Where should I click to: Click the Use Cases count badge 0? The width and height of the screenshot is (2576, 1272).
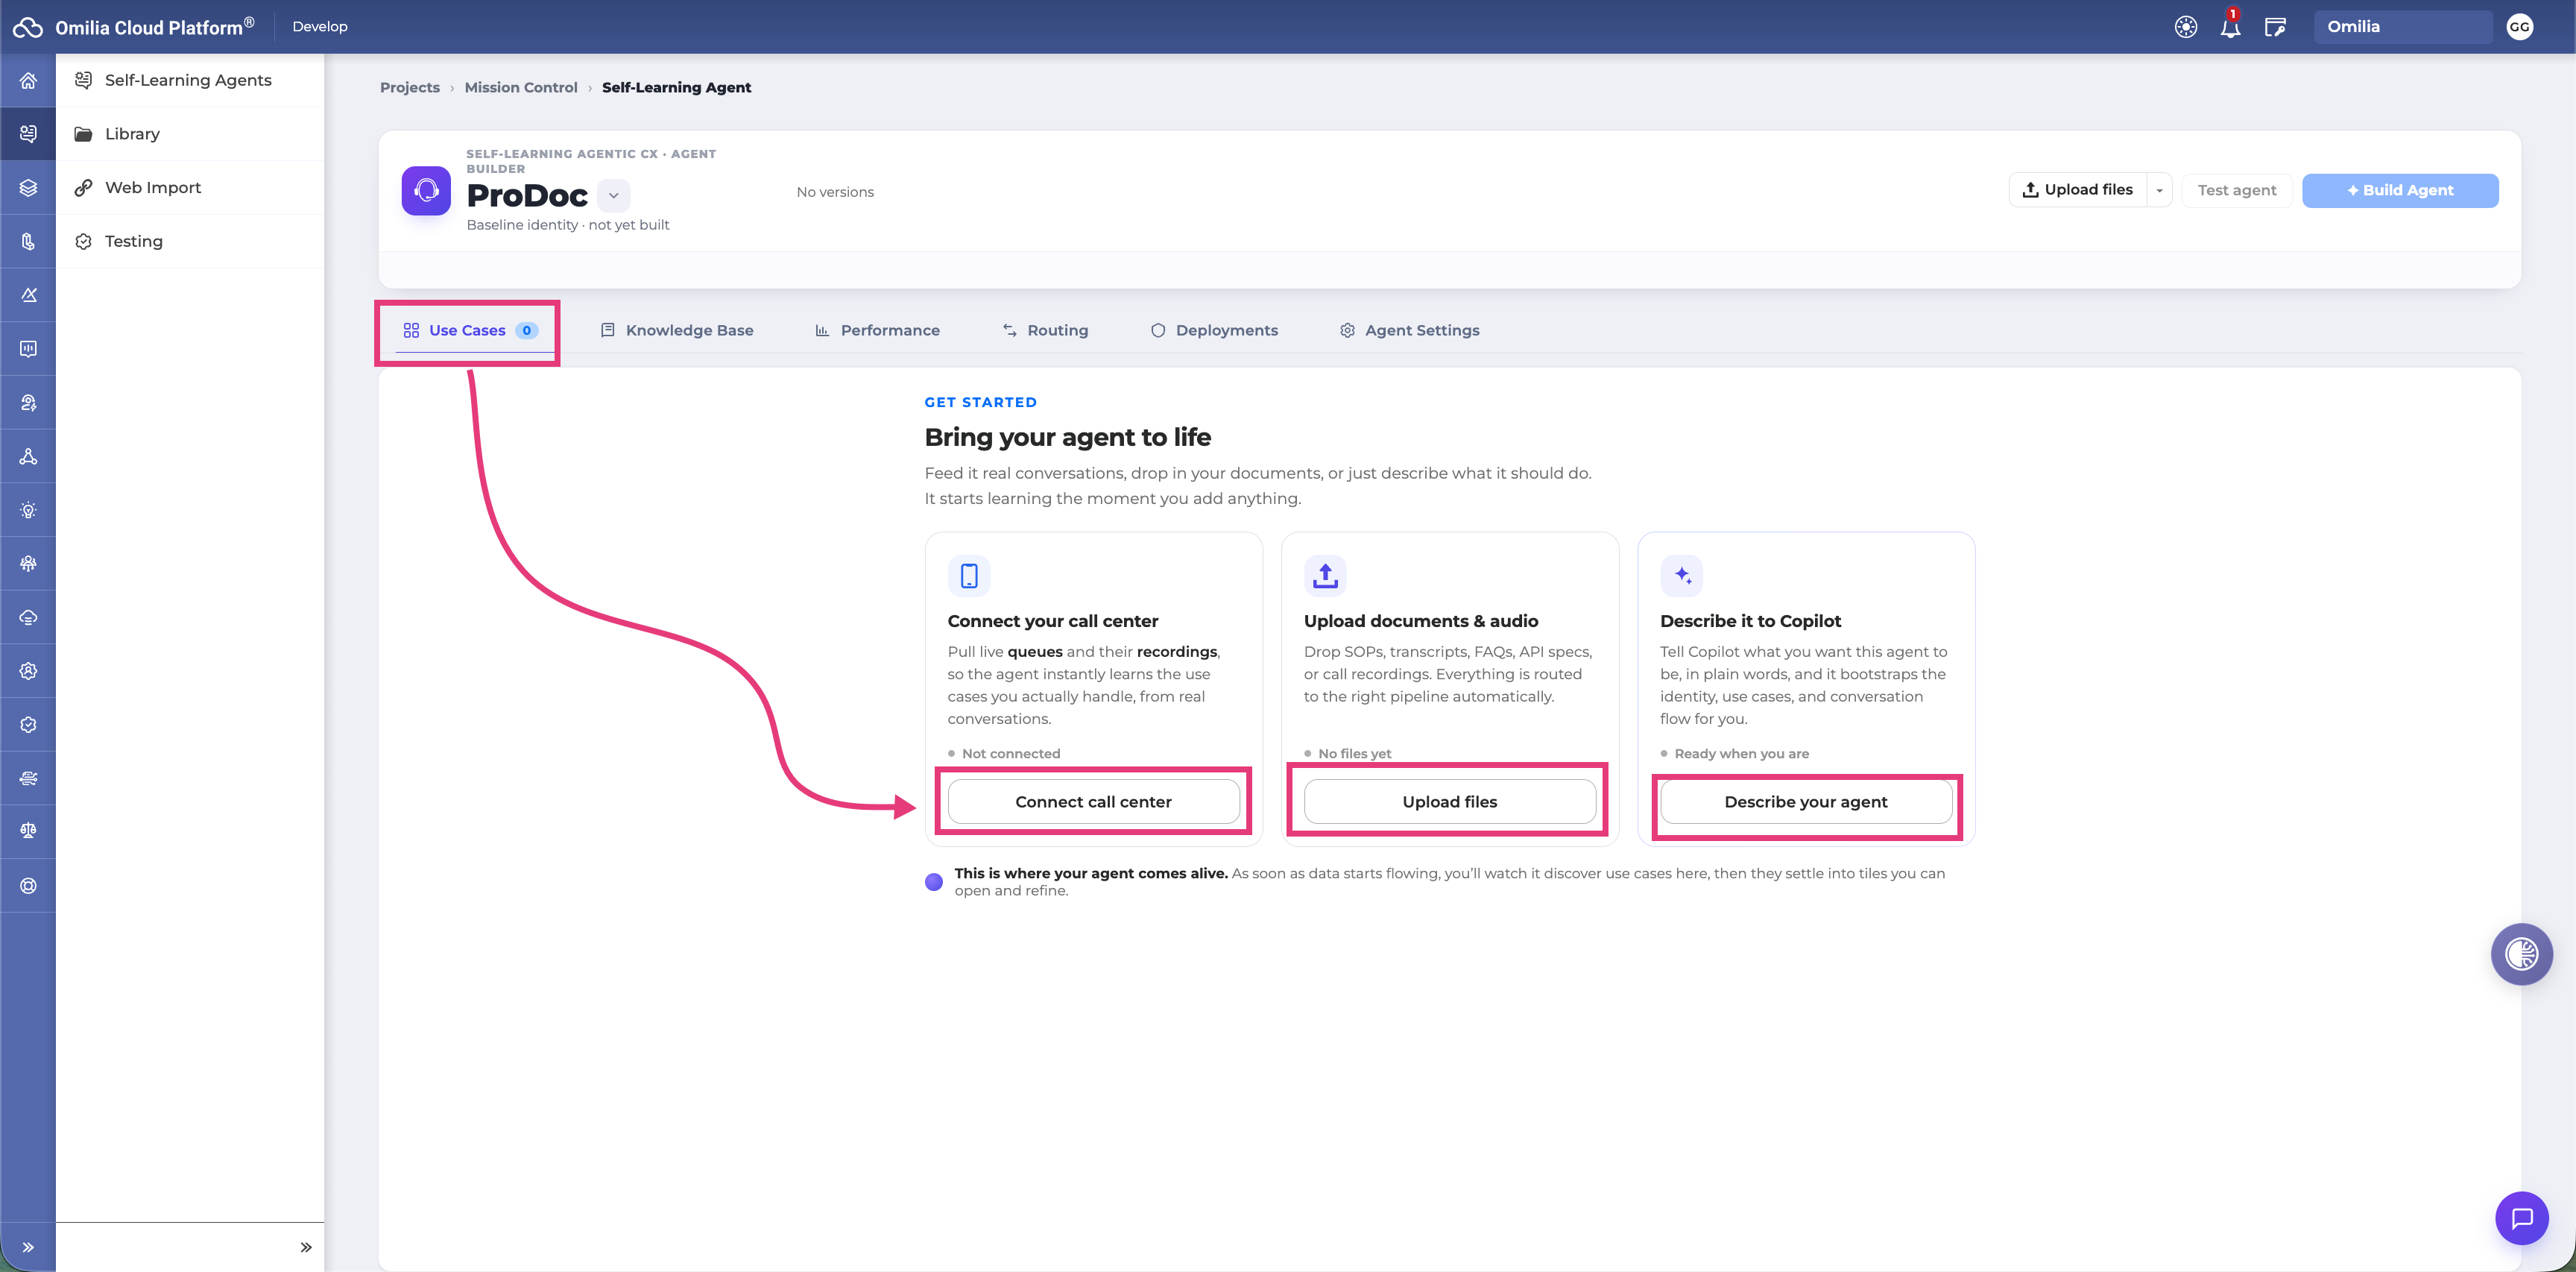[x=527, y=331]
